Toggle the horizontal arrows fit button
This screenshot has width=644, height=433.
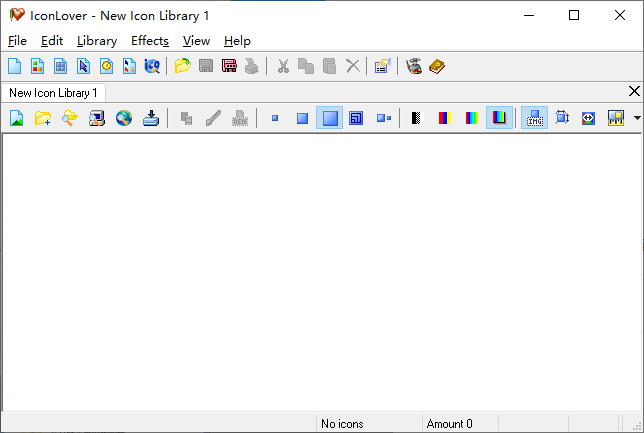click(x=588, y=118)
